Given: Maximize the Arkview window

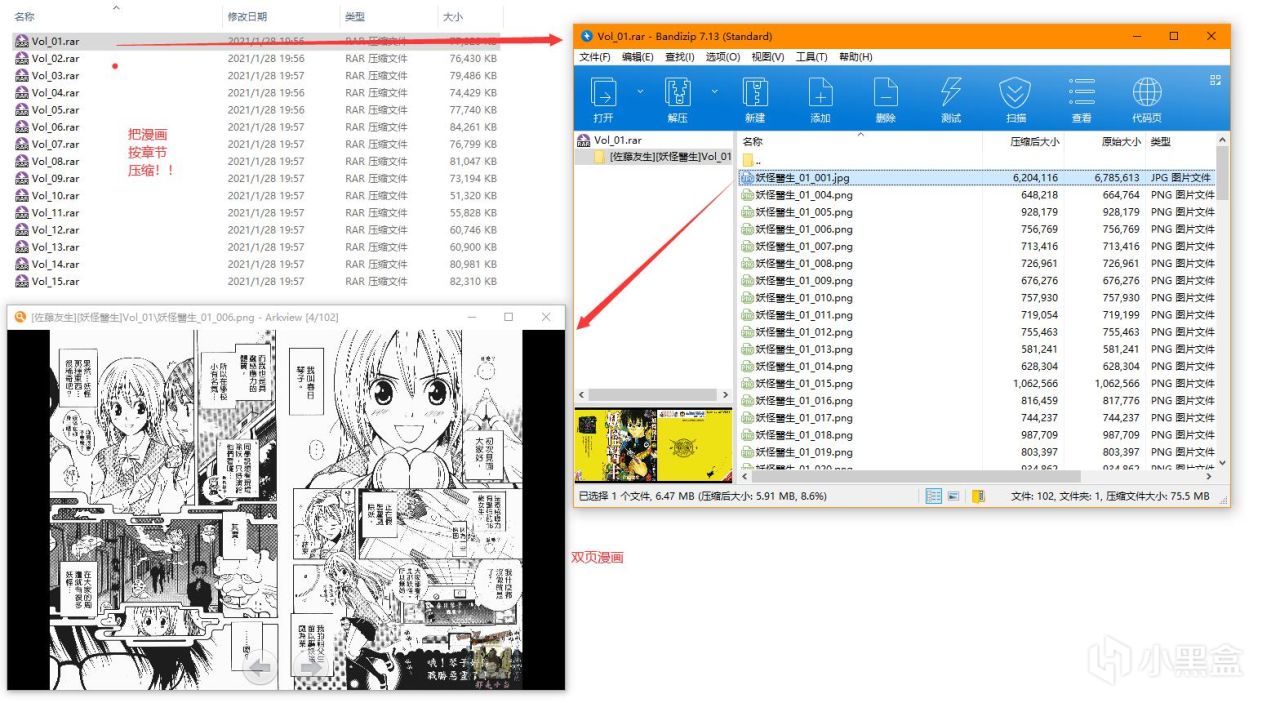Looking at the screenshot, I should pyautogui.click(x=508, y=317).
